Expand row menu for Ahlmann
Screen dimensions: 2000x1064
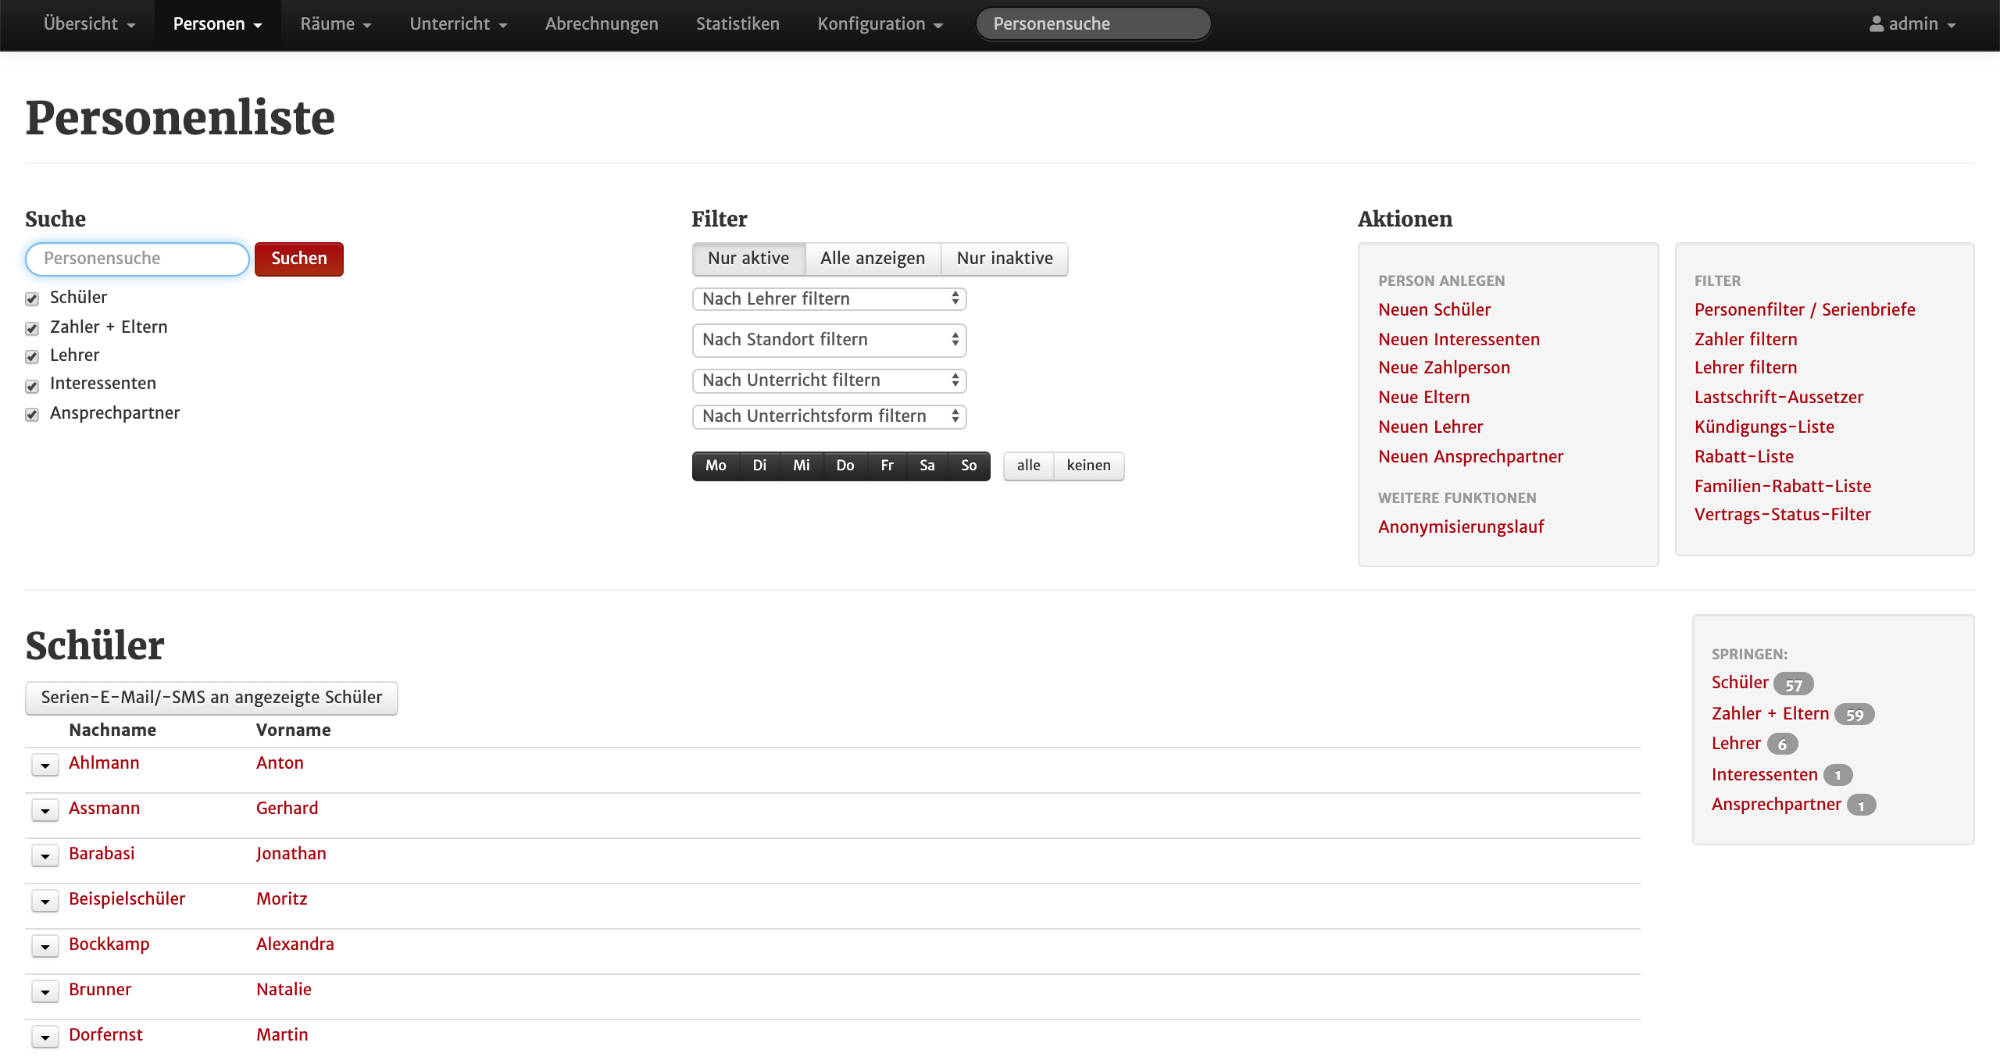[x=45, y=765]
